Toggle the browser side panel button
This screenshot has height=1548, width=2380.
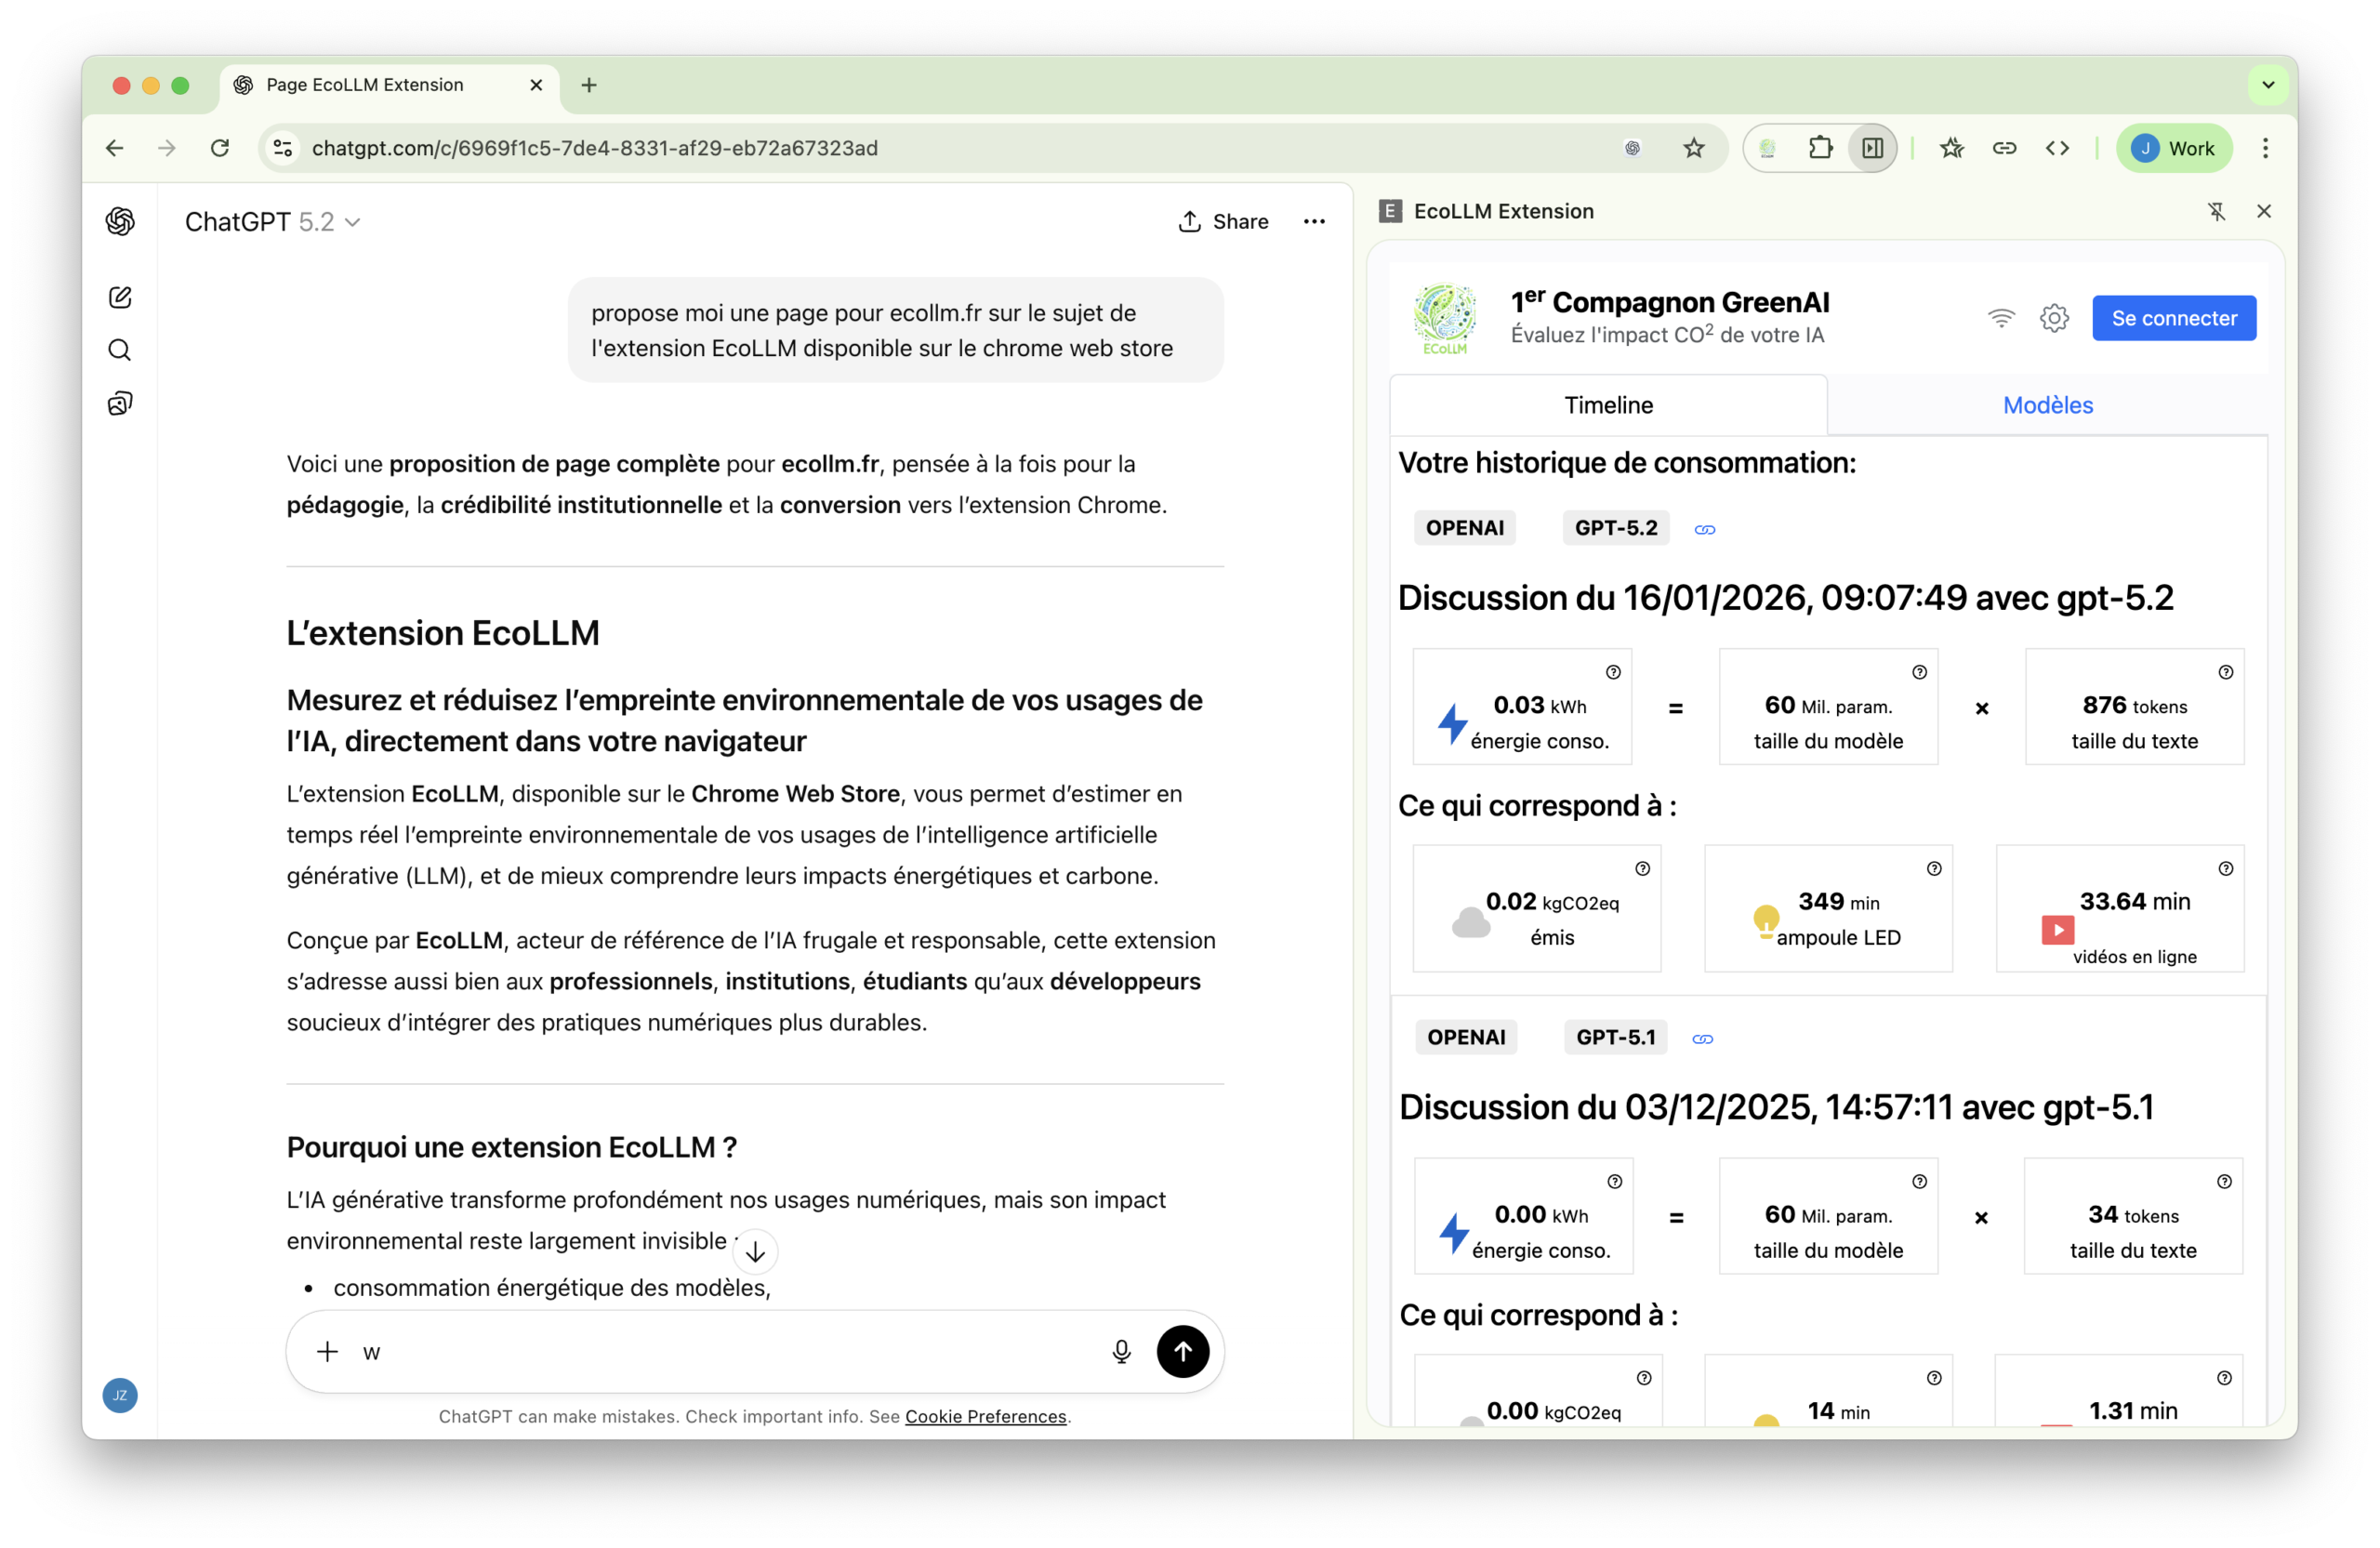(1872, 148)
